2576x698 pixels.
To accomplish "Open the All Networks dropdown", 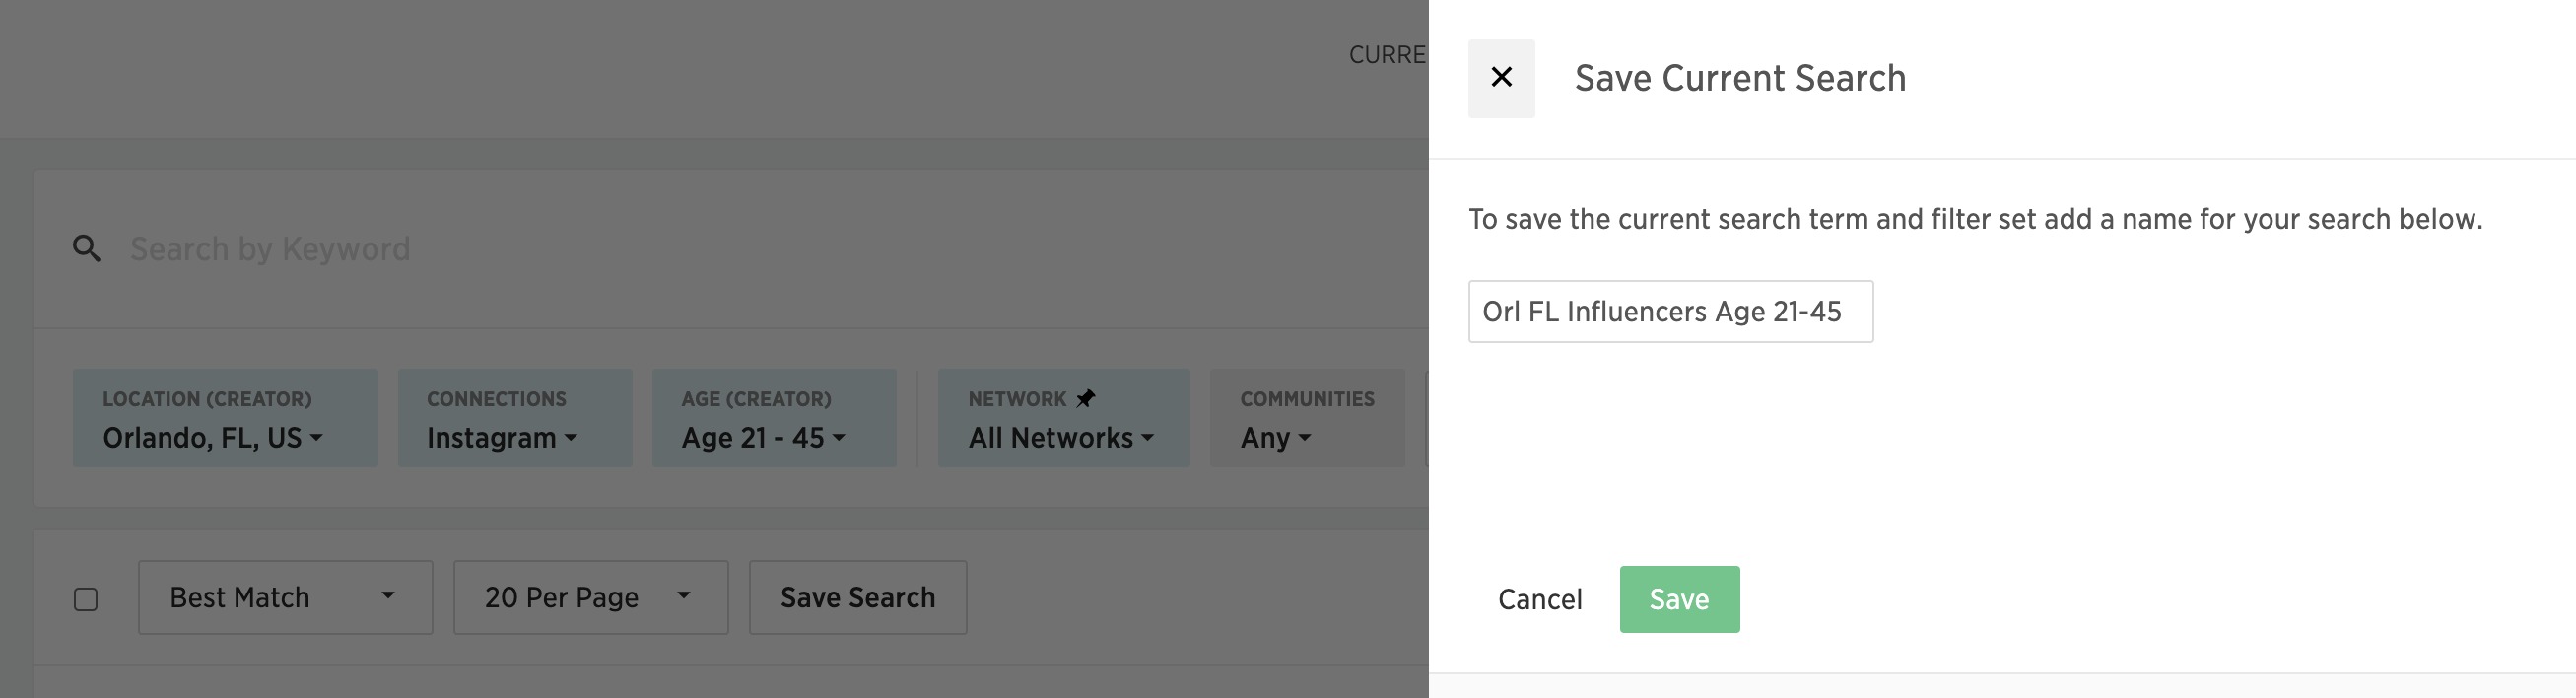I will point(1064,418).
